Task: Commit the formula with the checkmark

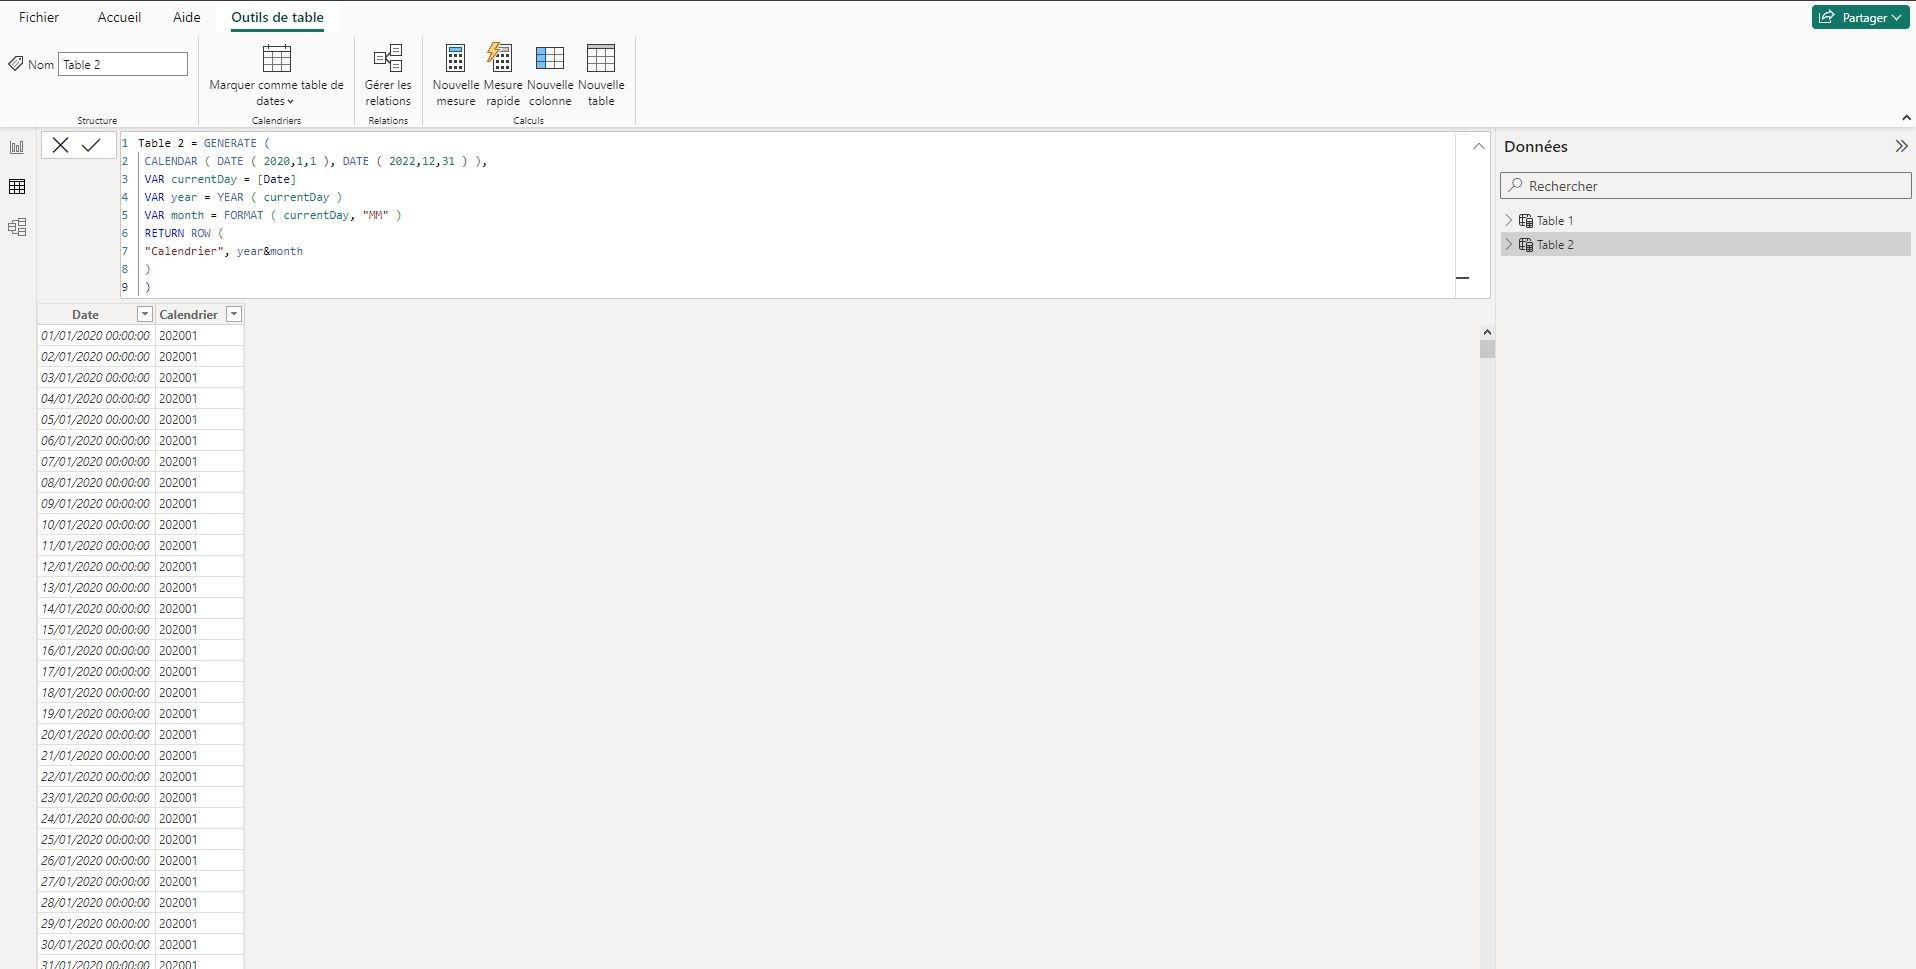Action: [x=91, y=145]
